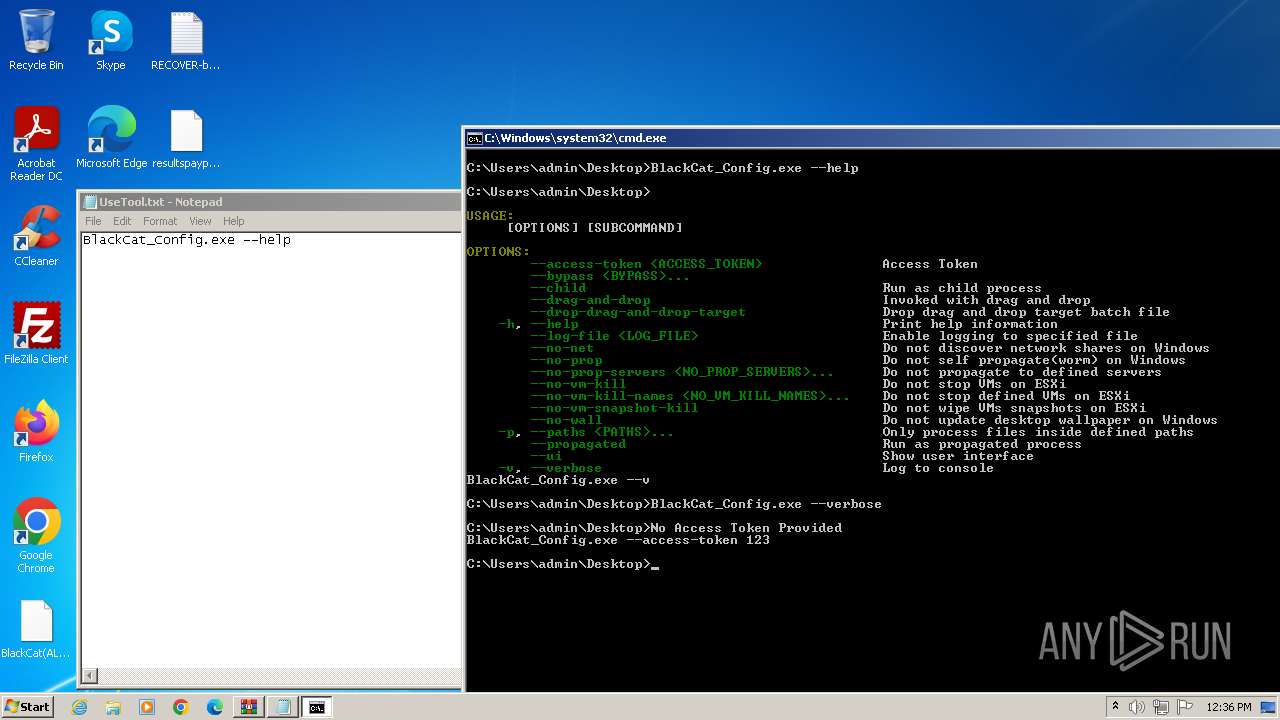The width and height of the screenshot is (1280, 720).
Task: Click 'Show user interface' description text
Action: pyautogui.click(x=958, y=456)
